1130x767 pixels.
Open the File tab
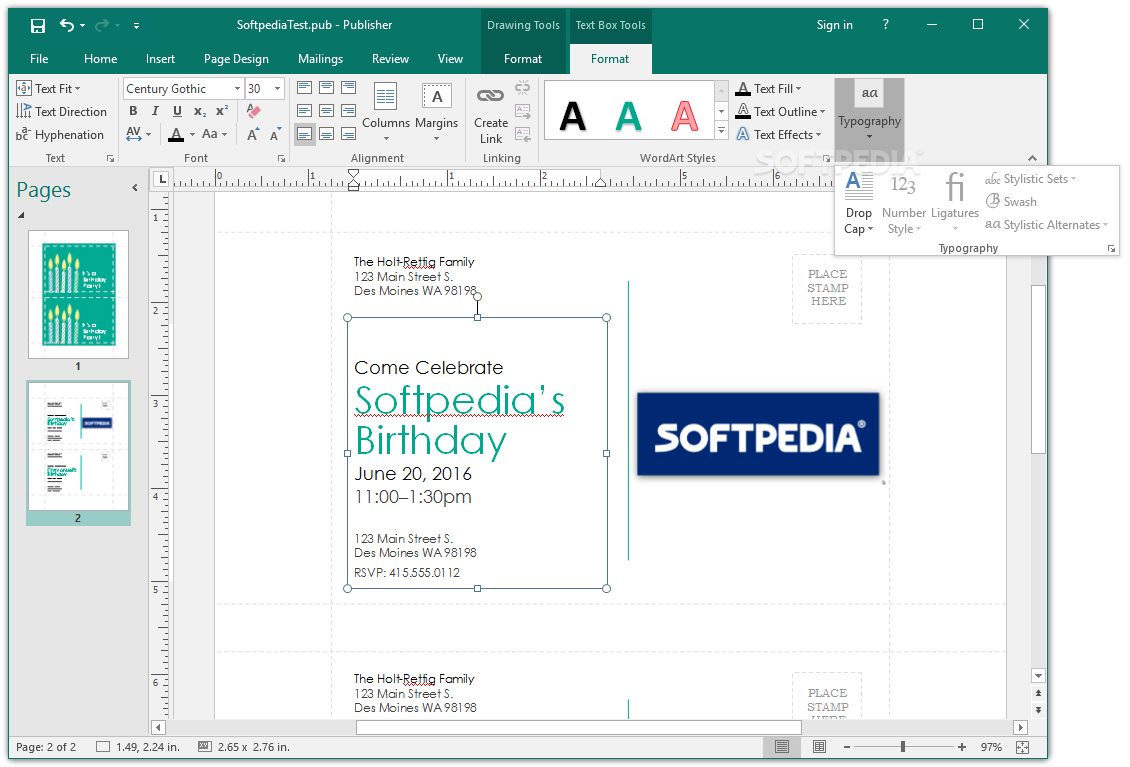click(x=39, y=59)
